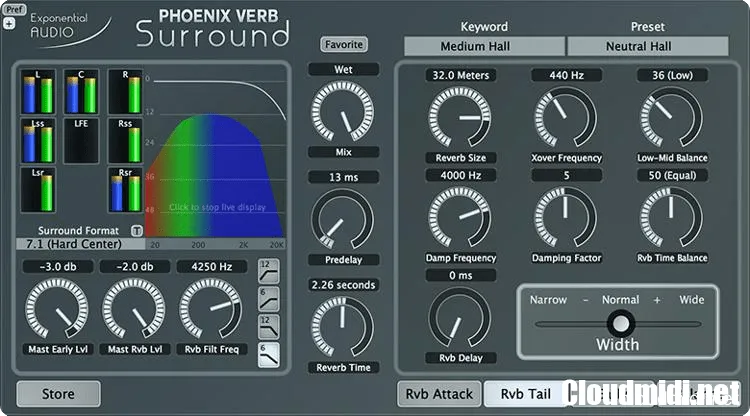Toggle the LFE channel meter
This screenshot has width=750, height=416.
pos(82,138)
